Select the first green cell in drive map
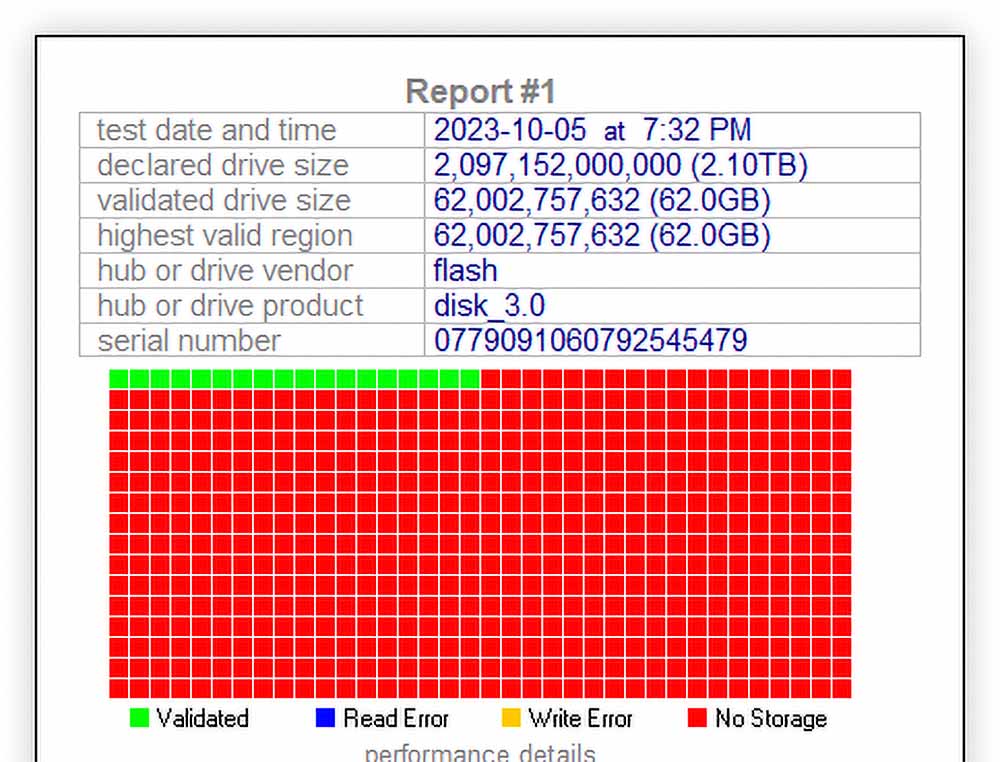Viewport: 1000px width, 762px height. (x=119, y=378)
